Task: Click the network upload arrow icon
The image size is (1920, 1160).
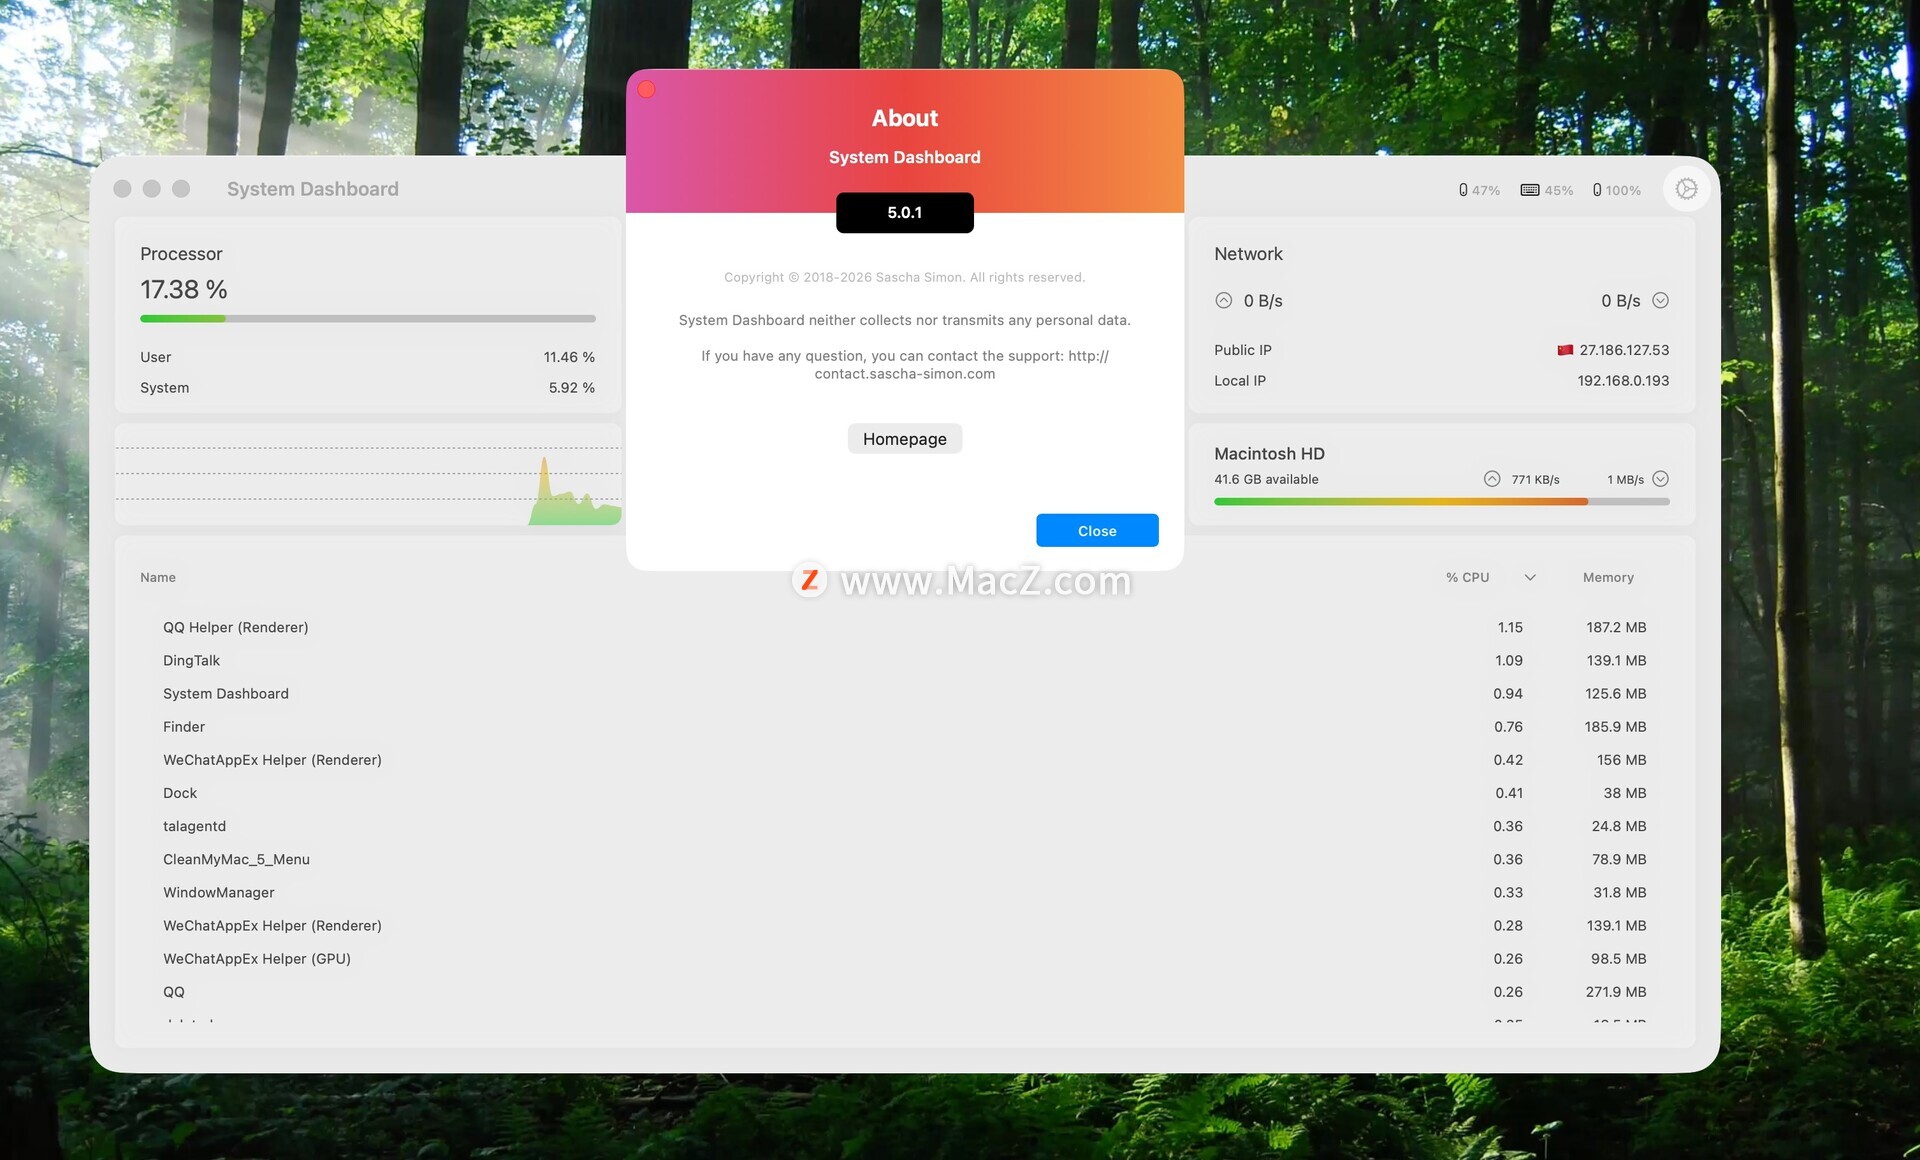Action: tap(1223, 300)
